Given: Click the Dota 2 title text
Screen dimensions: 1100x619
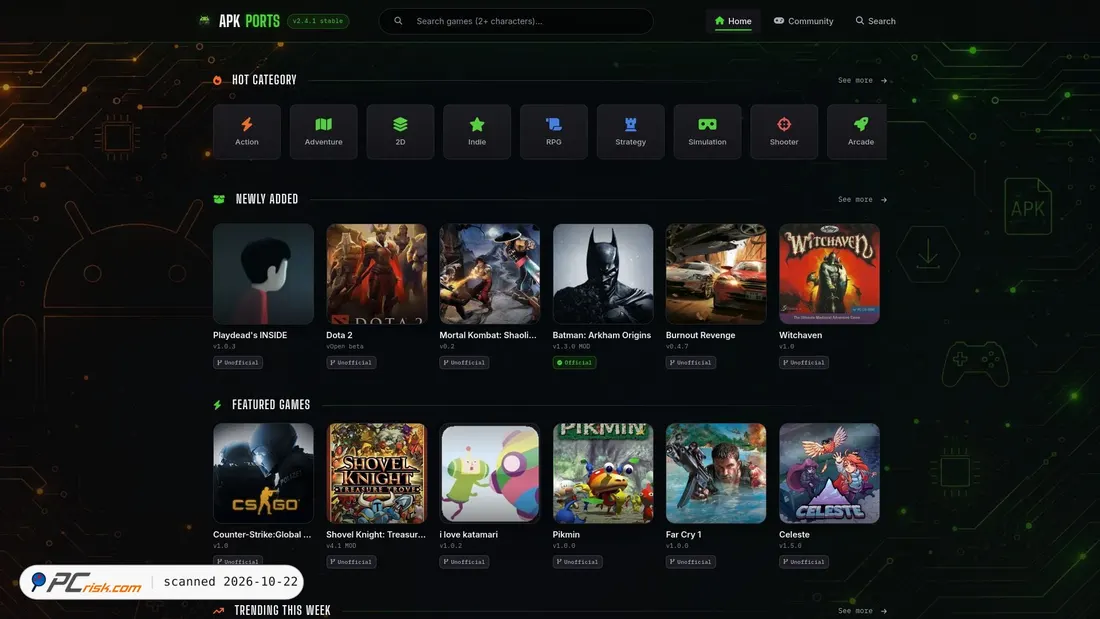Looking at the screenshot, I should (340, 335).
